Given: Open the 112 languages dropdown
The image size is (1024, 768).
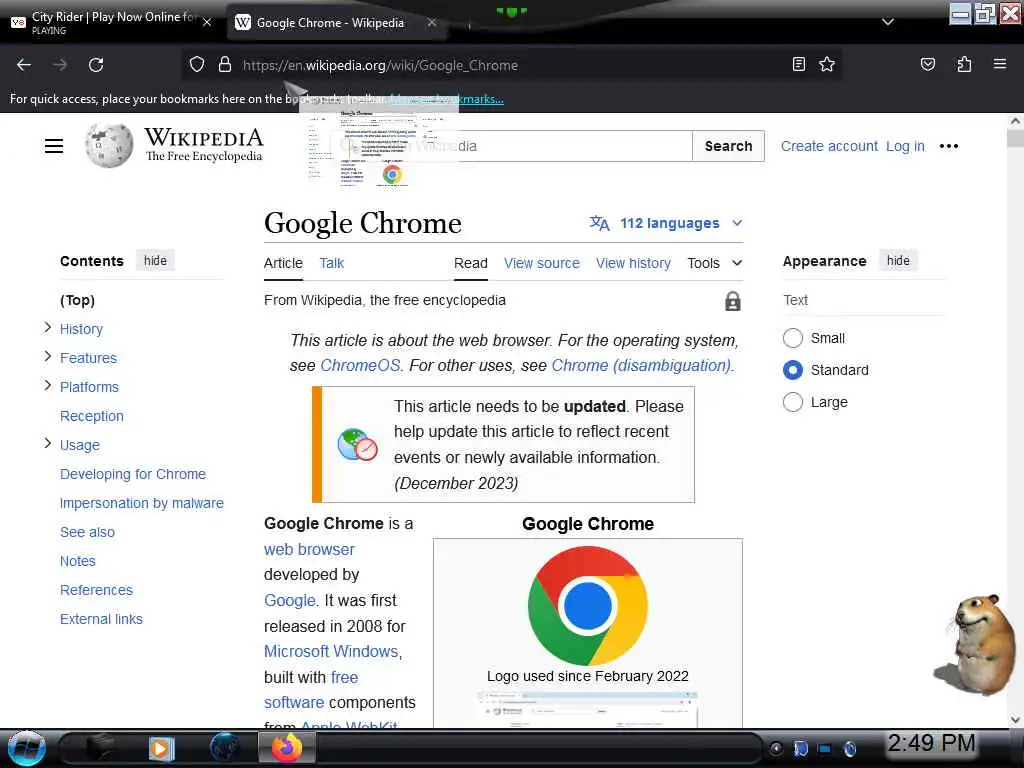Looking at the screenshot, I should [x=666, y=223].
